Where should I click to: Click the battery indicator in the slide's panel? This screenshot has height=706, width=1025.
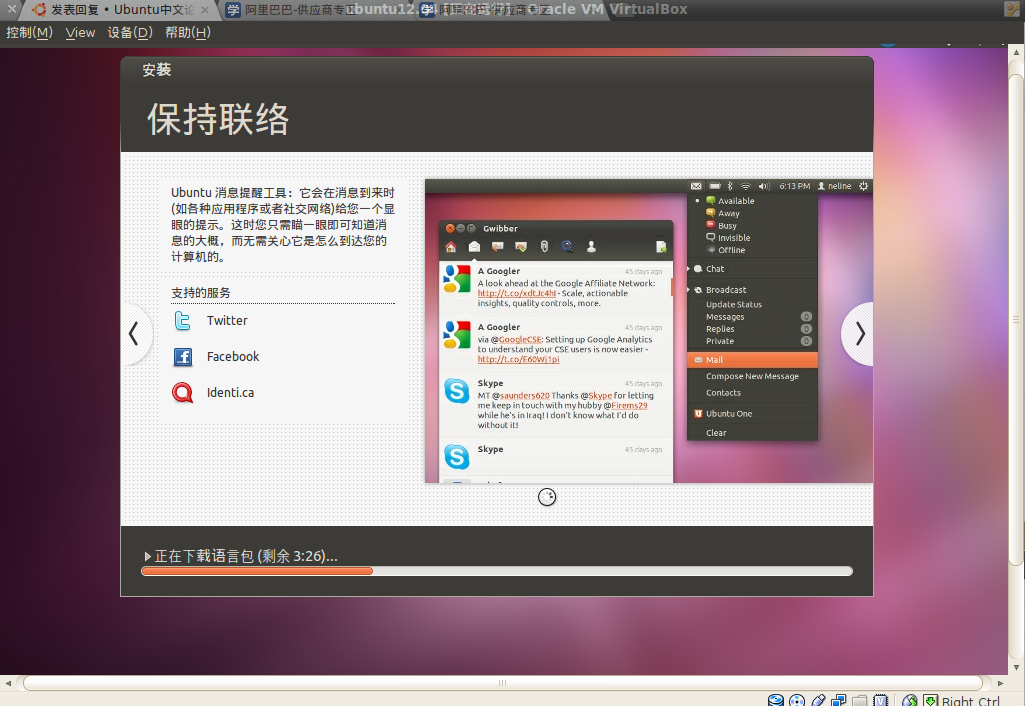tap(714, 186)
